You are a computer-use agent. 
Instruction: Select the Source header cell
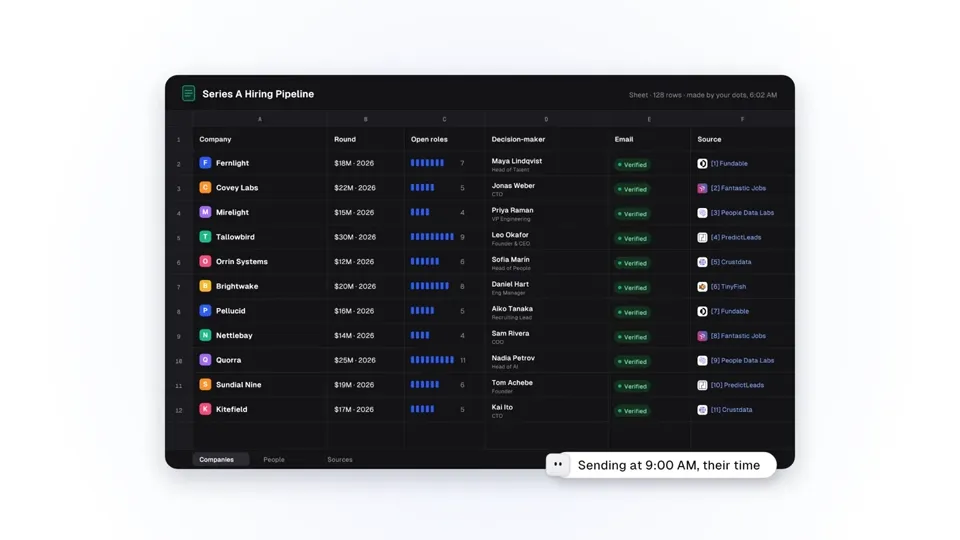click(x=742, y=139)
